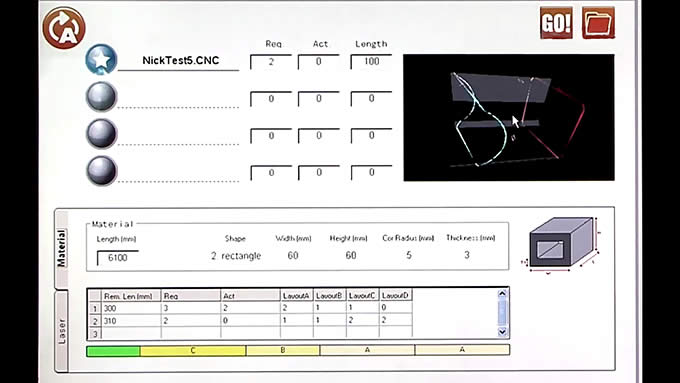680x383 pixels.
Task: Edit the Length field showing 100
Action: tap(371, 62)
